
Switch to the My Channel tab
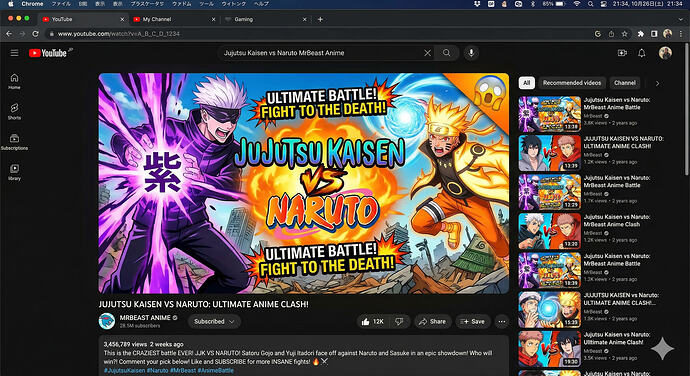pos(175,19)
